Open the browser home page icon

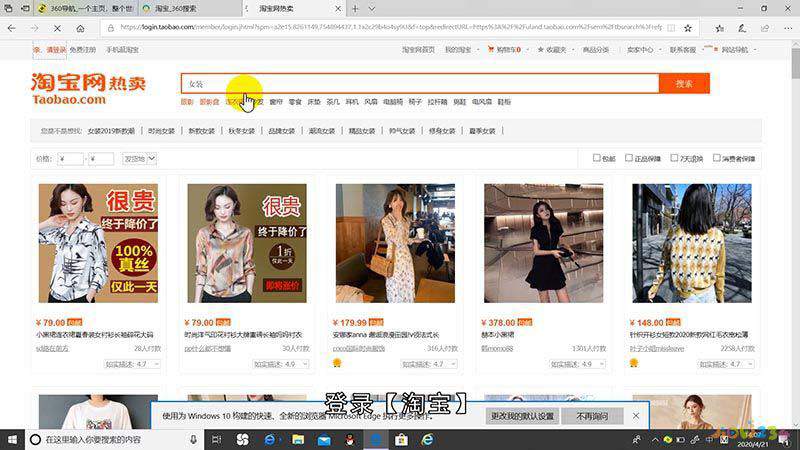80,29
